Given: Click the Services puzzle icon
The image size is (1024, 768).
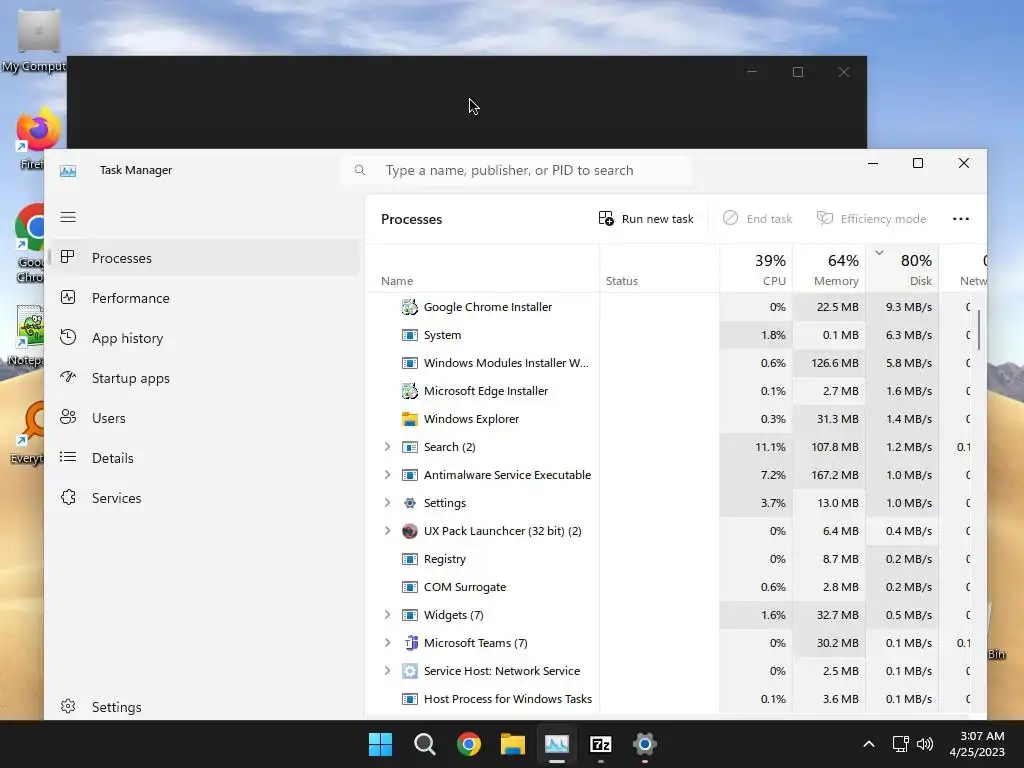Looking at the screenshot, I should [68, 498].
